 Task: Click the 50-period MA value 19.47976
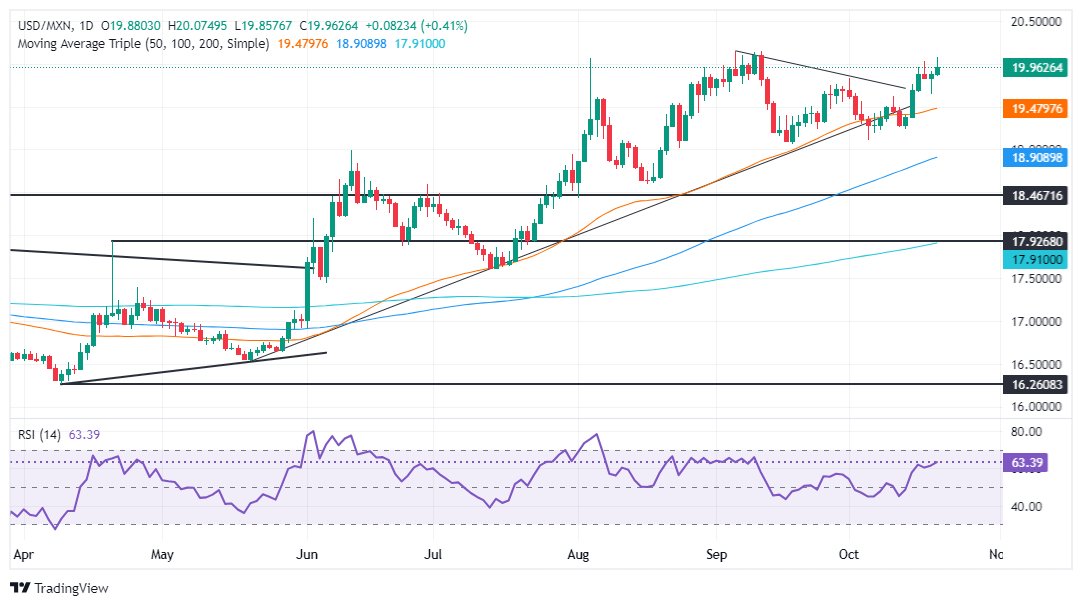[x=303, y=43]
